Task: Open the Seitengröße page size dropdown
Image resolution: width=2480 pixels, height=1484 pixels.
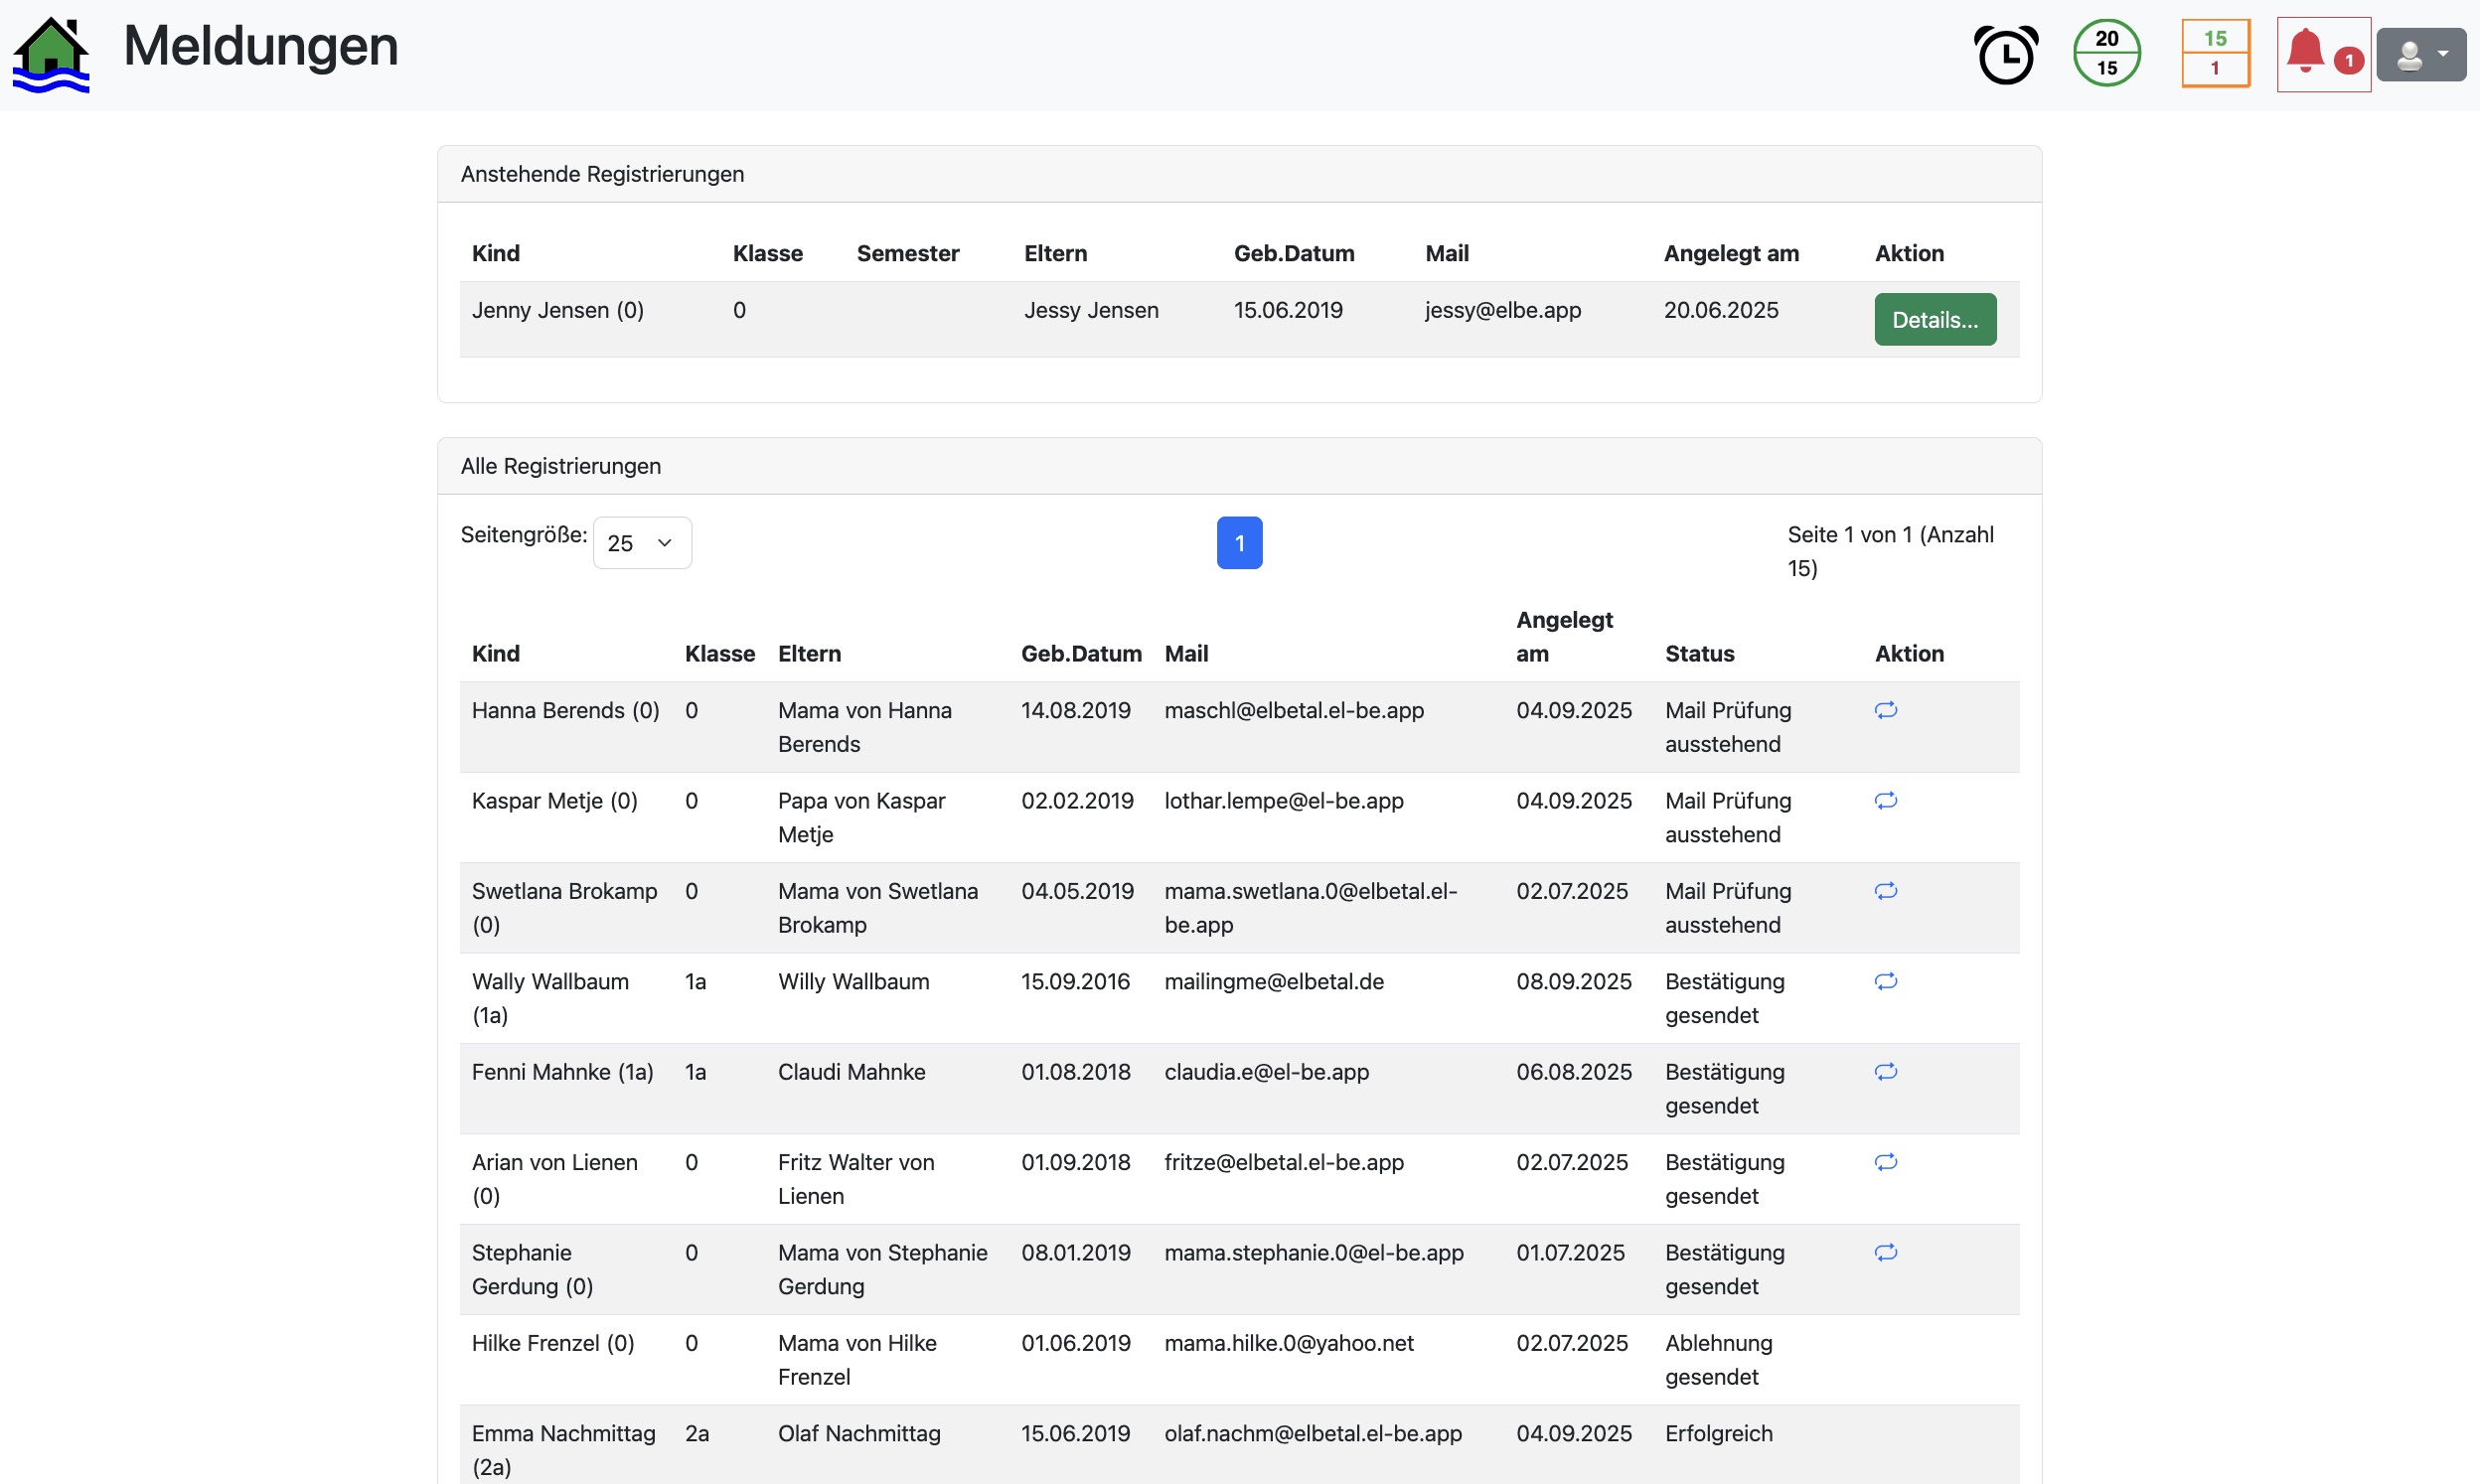Action: (641, 543)
